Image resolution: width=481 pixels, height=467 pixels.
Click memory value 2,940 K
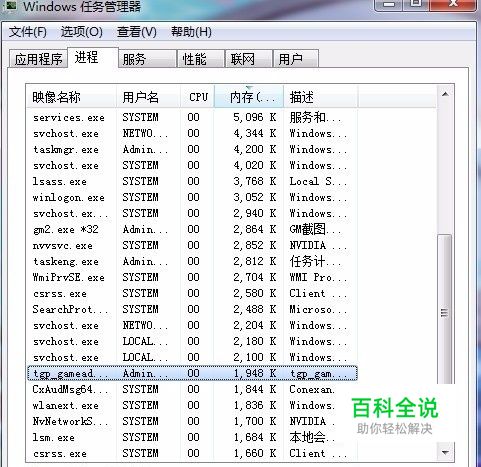pos(255,213)
